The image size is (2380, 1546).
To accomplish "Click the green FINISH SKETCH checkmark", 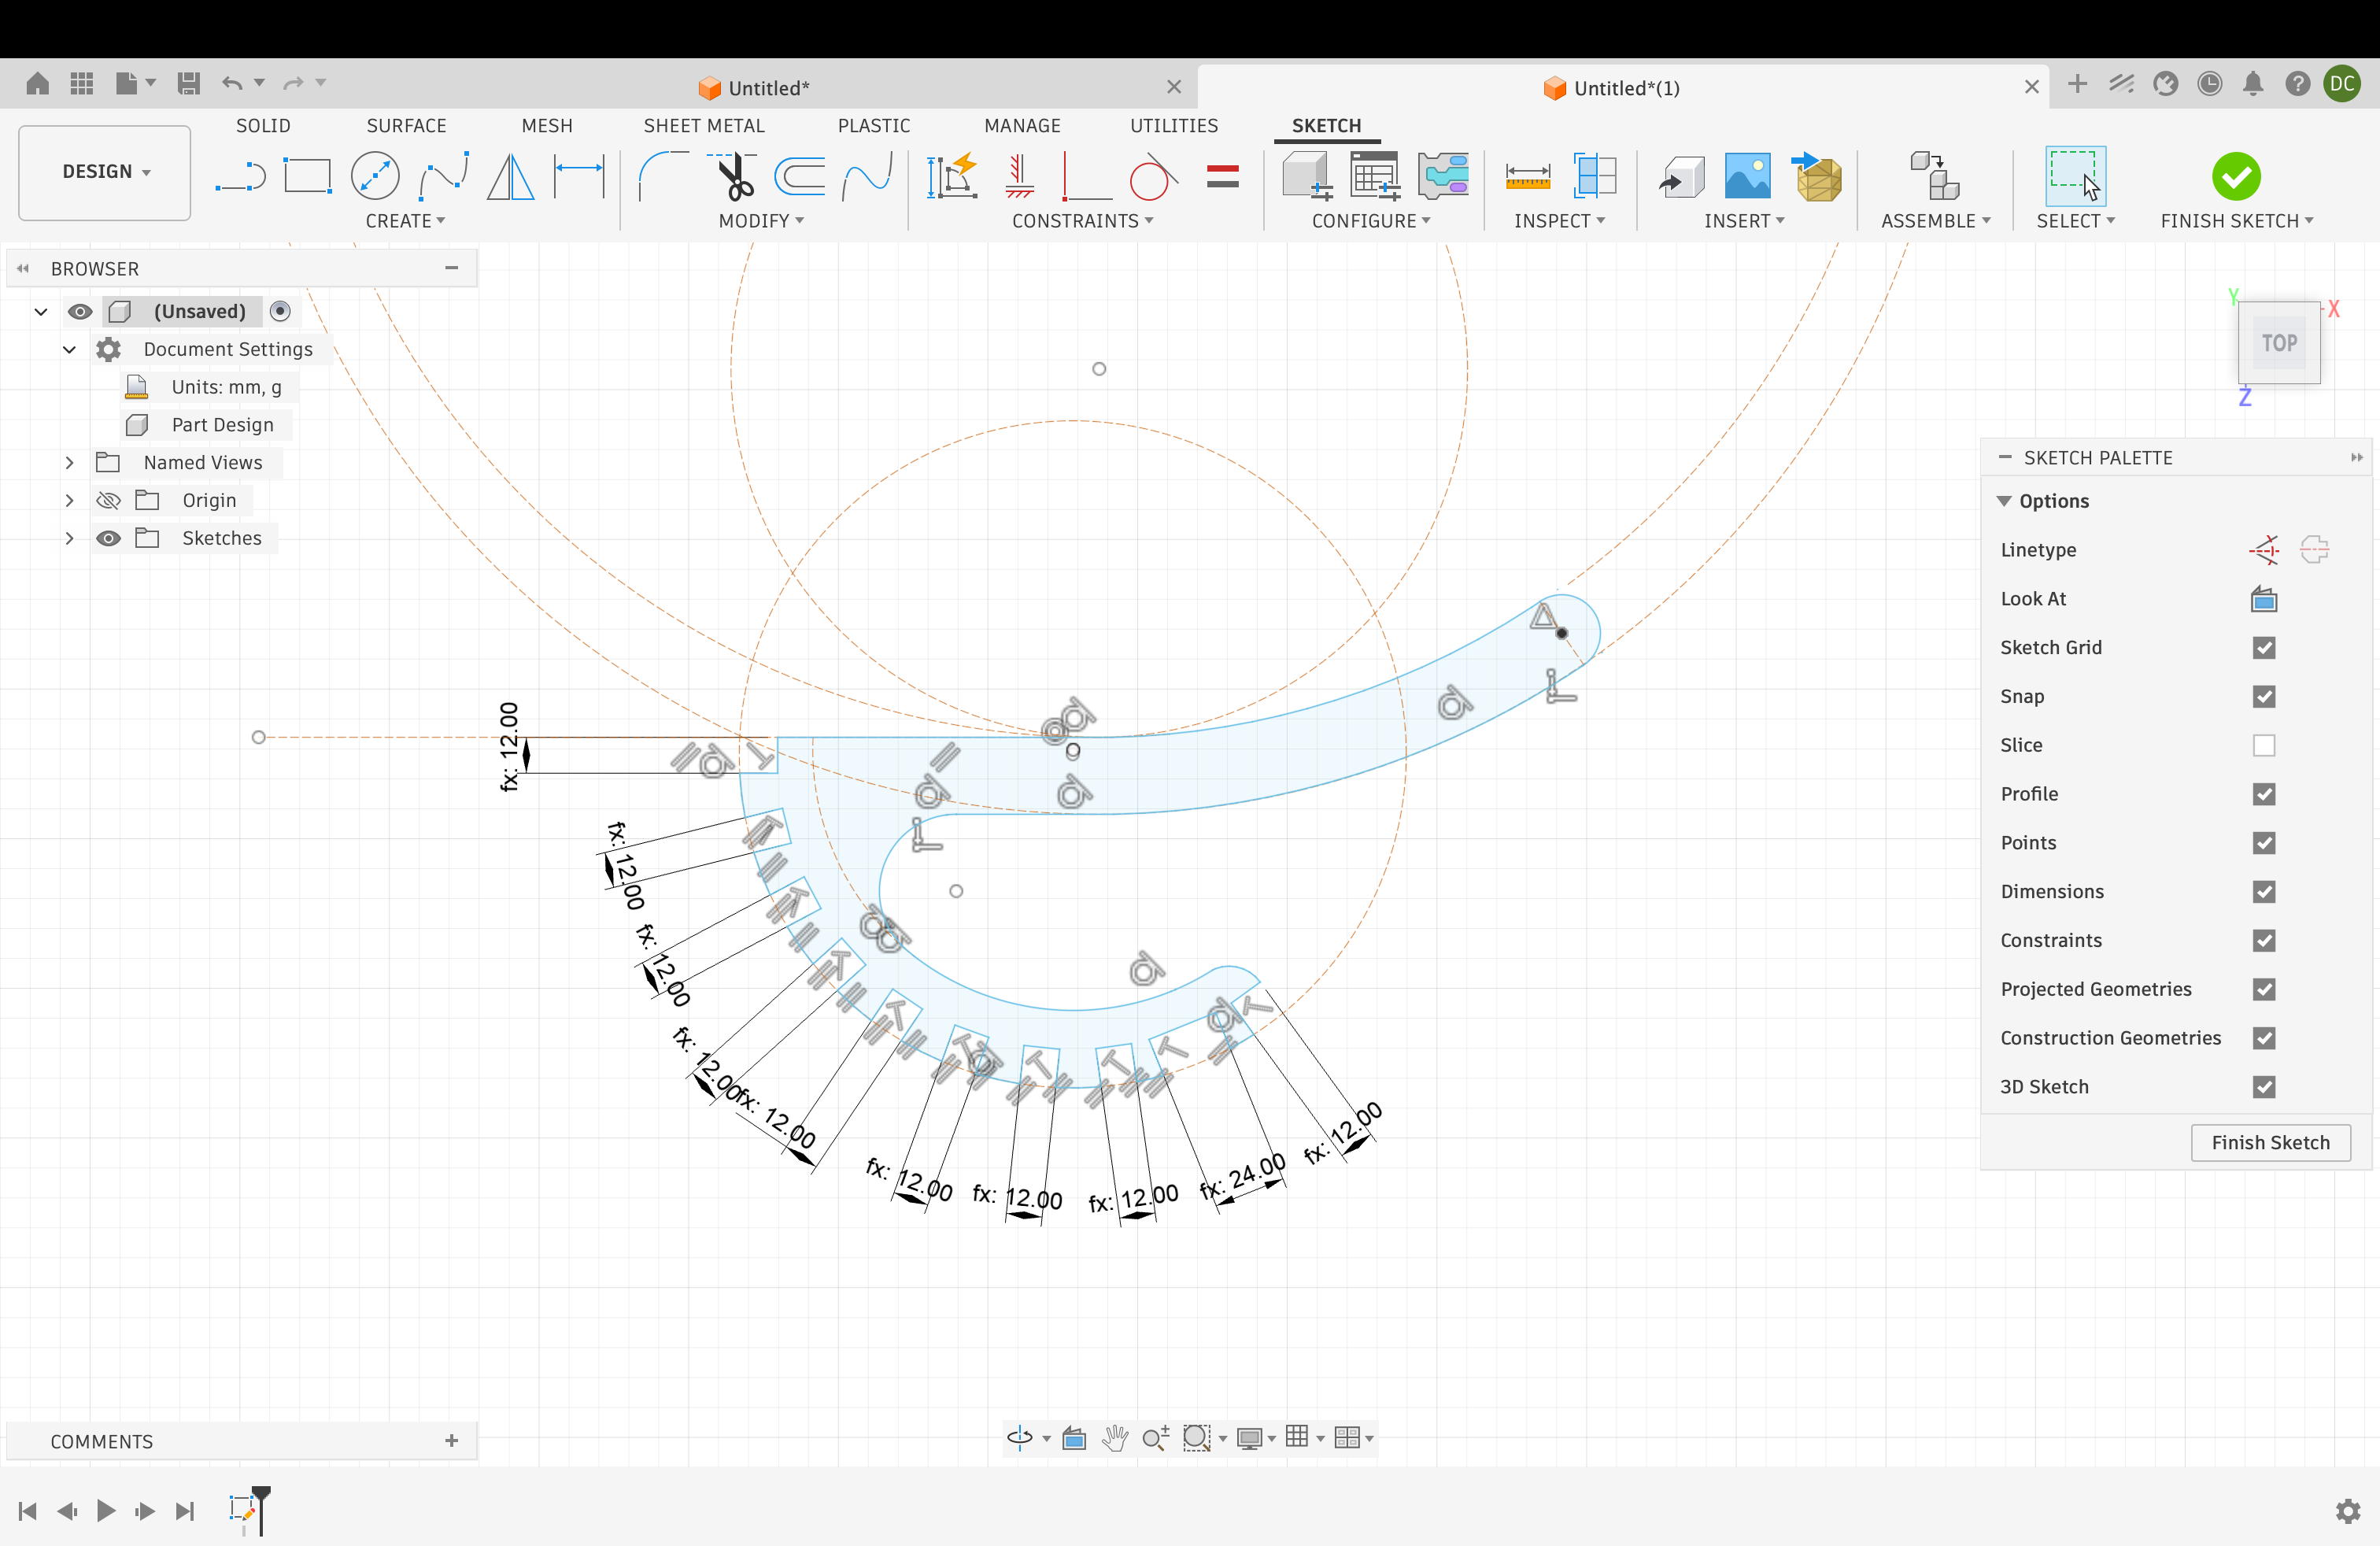I will pyautogui.click(x=2236, y=177).
